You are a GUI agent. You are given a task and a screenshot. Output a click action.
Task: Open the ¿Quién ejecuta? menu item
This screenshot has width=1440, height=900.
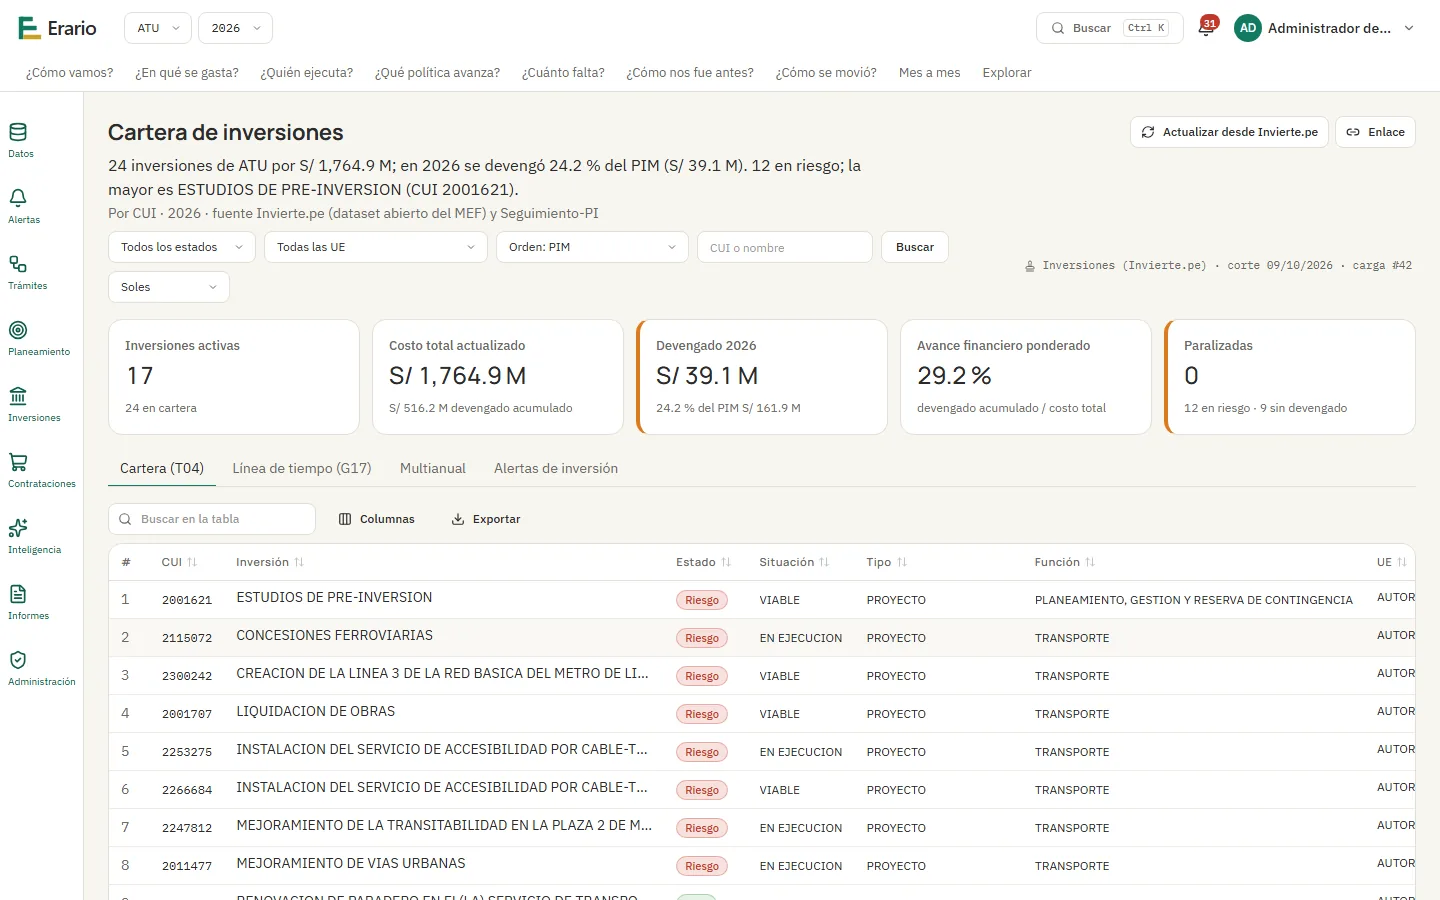[x=306, y=73]
